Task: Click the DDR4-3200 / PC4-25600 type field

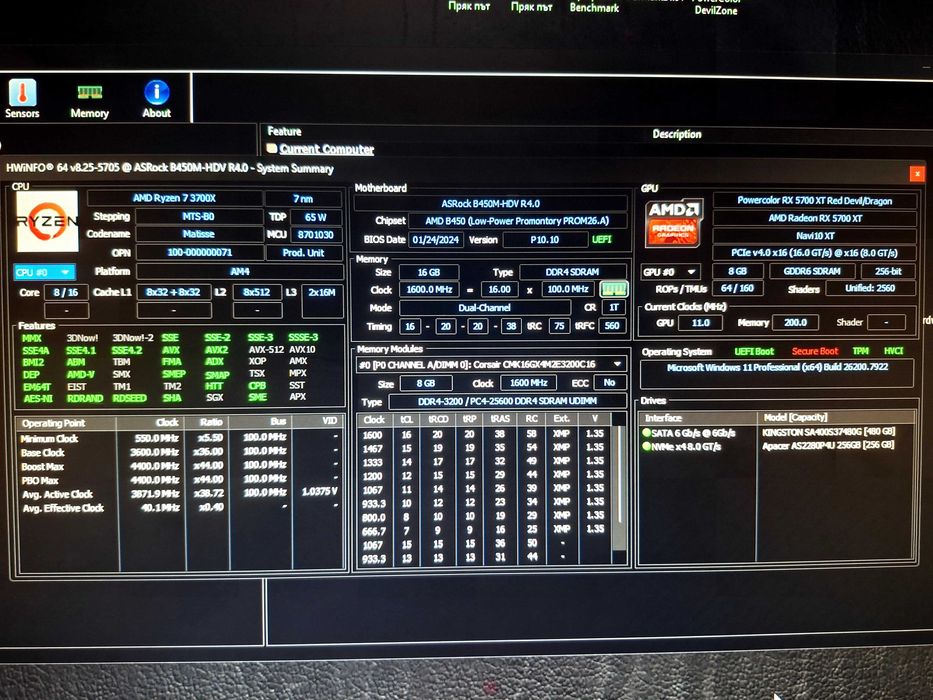Action: (507, 401)
